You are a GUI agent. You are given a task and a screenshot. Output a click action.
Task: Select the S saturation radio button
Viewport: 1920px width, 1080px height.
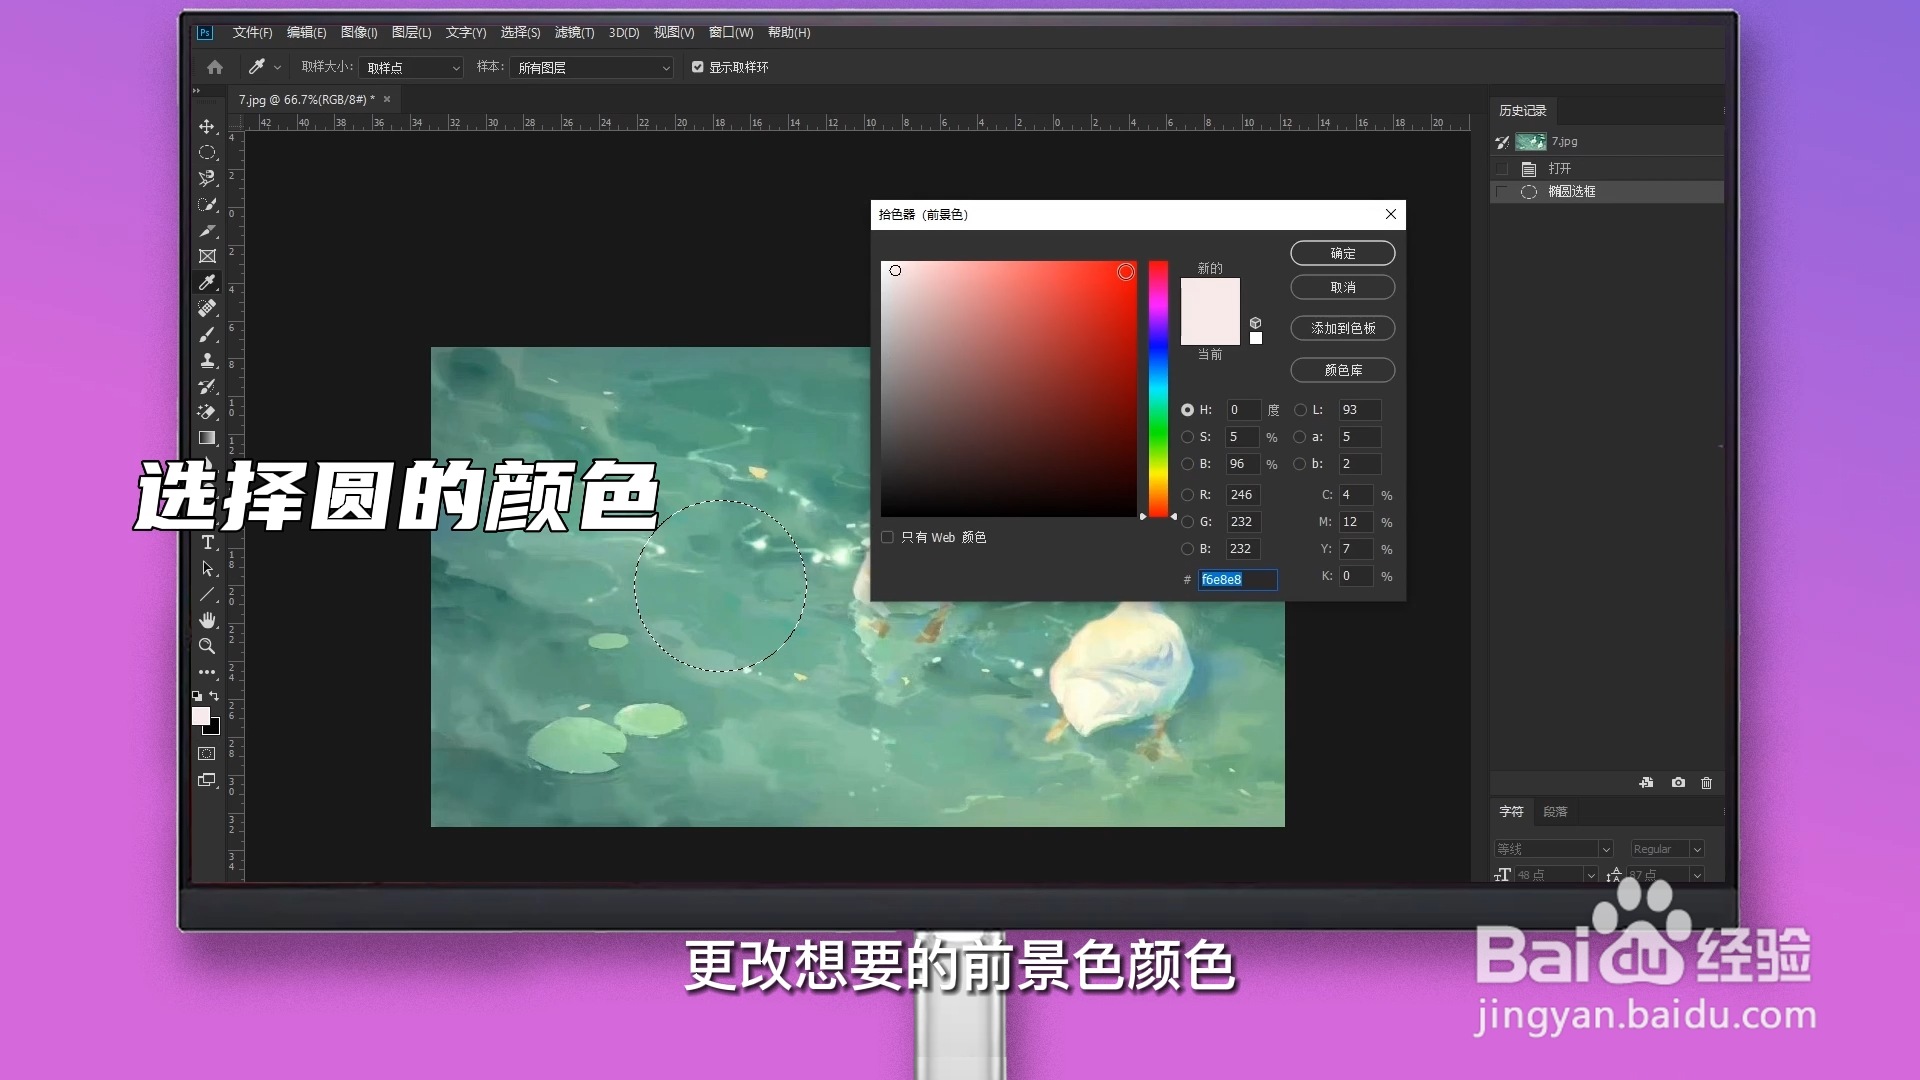tap(1187, 437)
